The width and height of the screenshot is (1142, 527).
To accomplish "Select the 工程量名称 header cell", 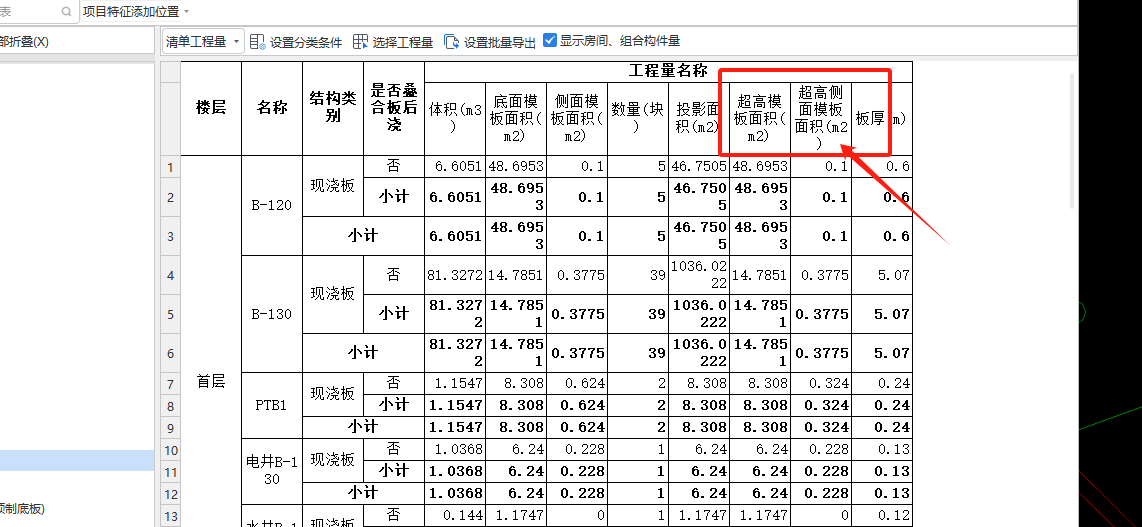I will [668, 71].
